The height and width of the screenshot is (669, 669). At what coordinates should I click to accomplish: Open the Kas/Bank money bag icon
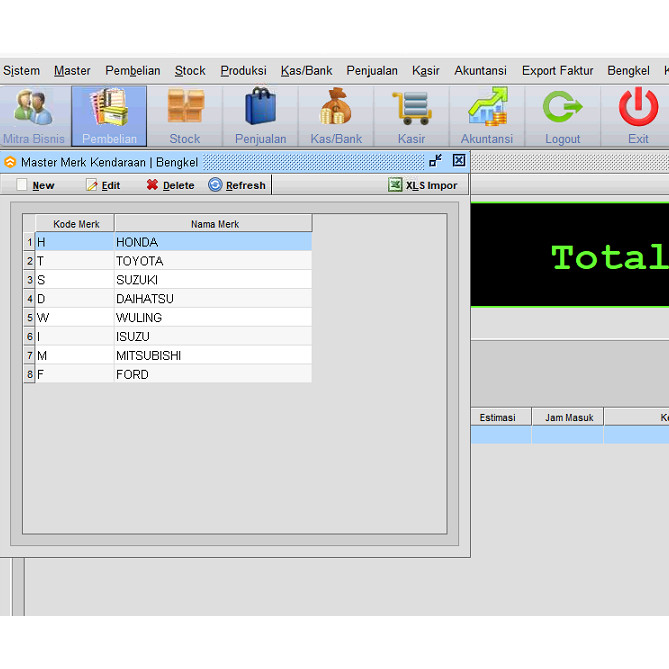[x=336, y=116]
